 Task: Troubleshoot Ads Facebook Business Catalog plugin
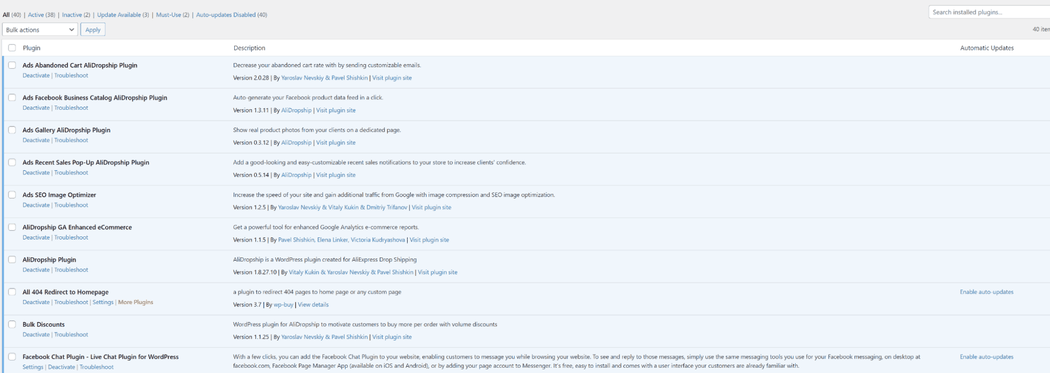point(71,108)
